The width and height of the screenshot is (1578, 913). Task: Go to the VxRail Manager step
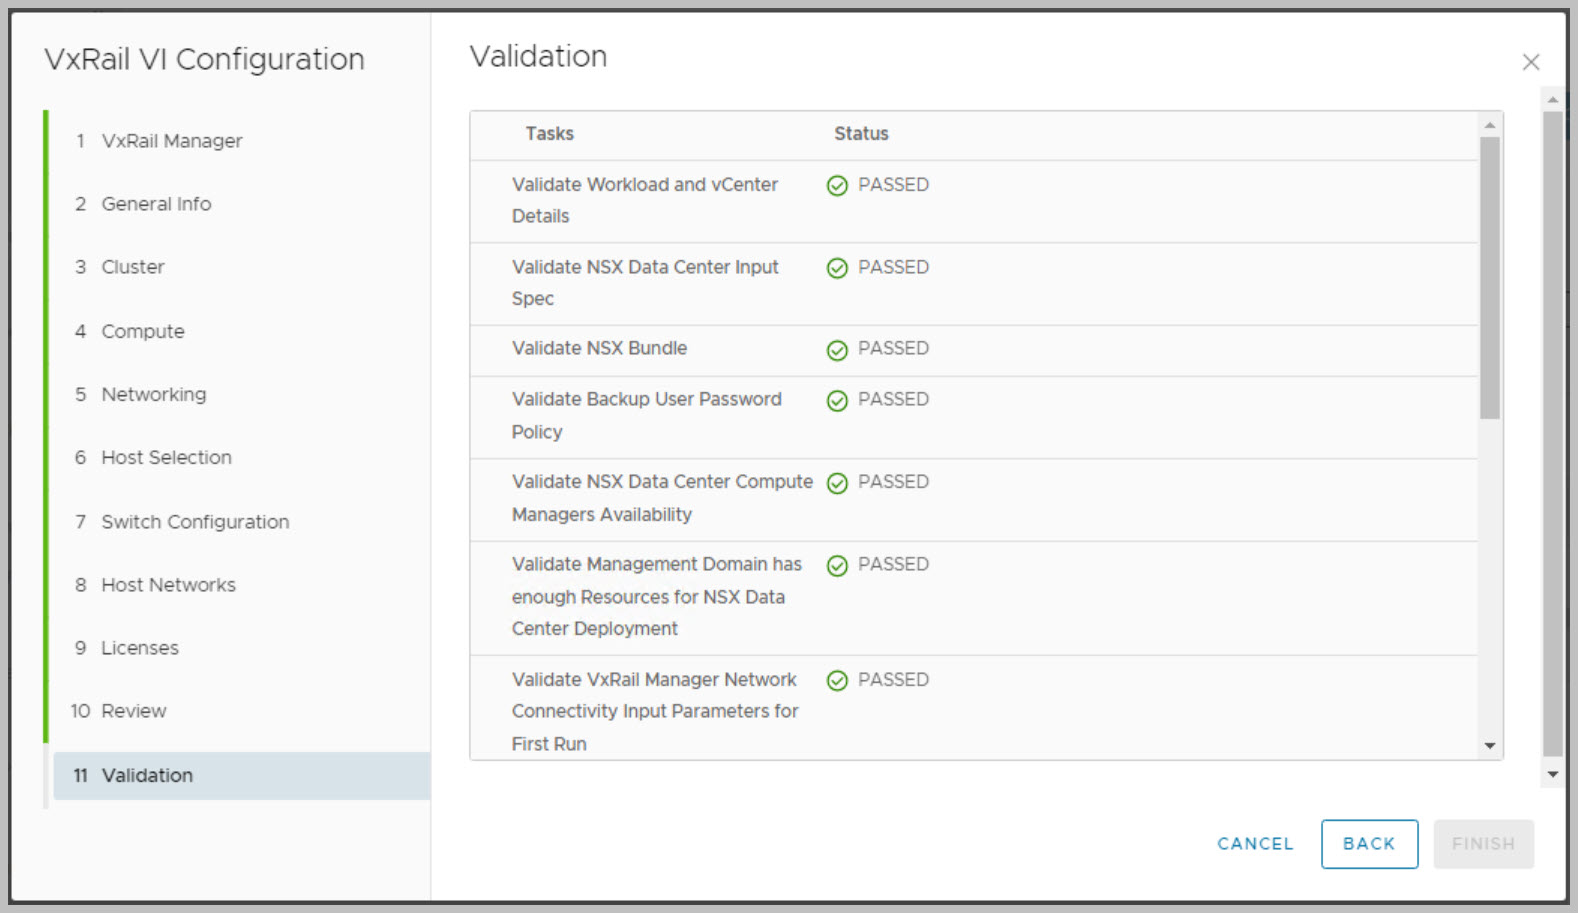(x=171, y=141)
